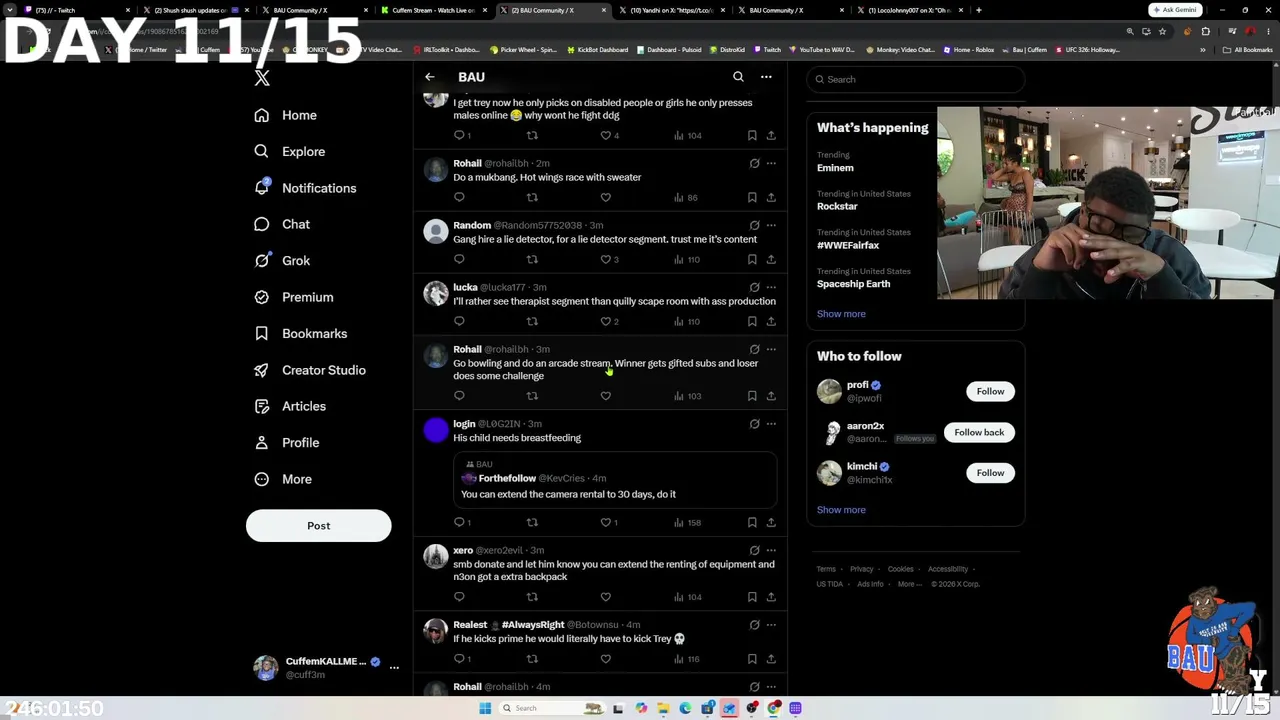This screenshot has height=720, width=1280.
Task: Click the X logo in the sidebar
Action: (262, 78)
